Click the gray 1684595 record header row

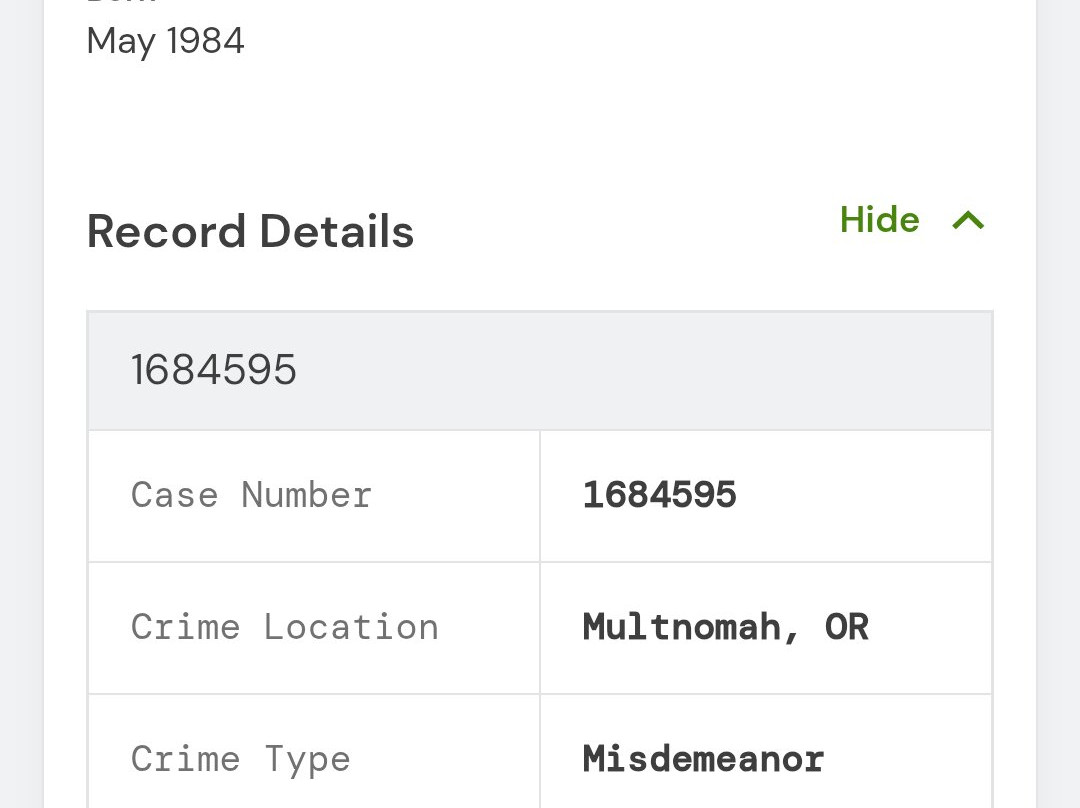(x=540, y=371)
